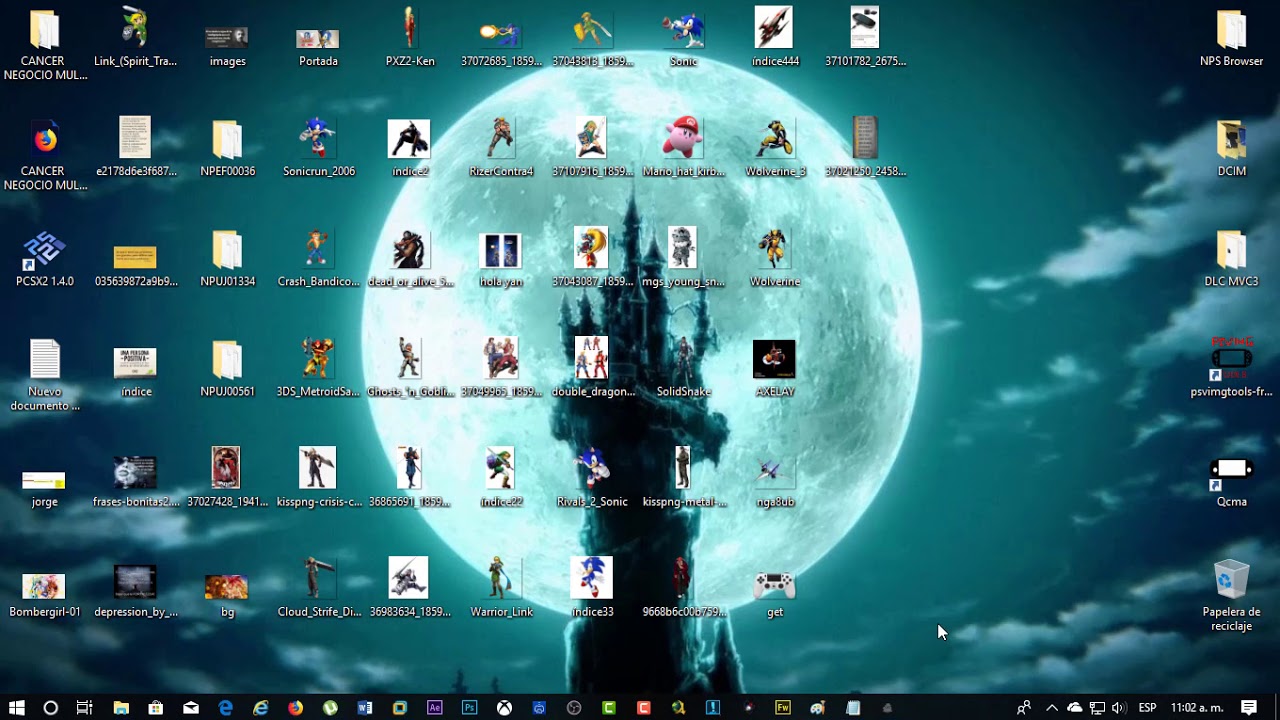Viewport: 1280px width, 720px height.
Task: Open the notification Action Center
Action: point(1249,707)
